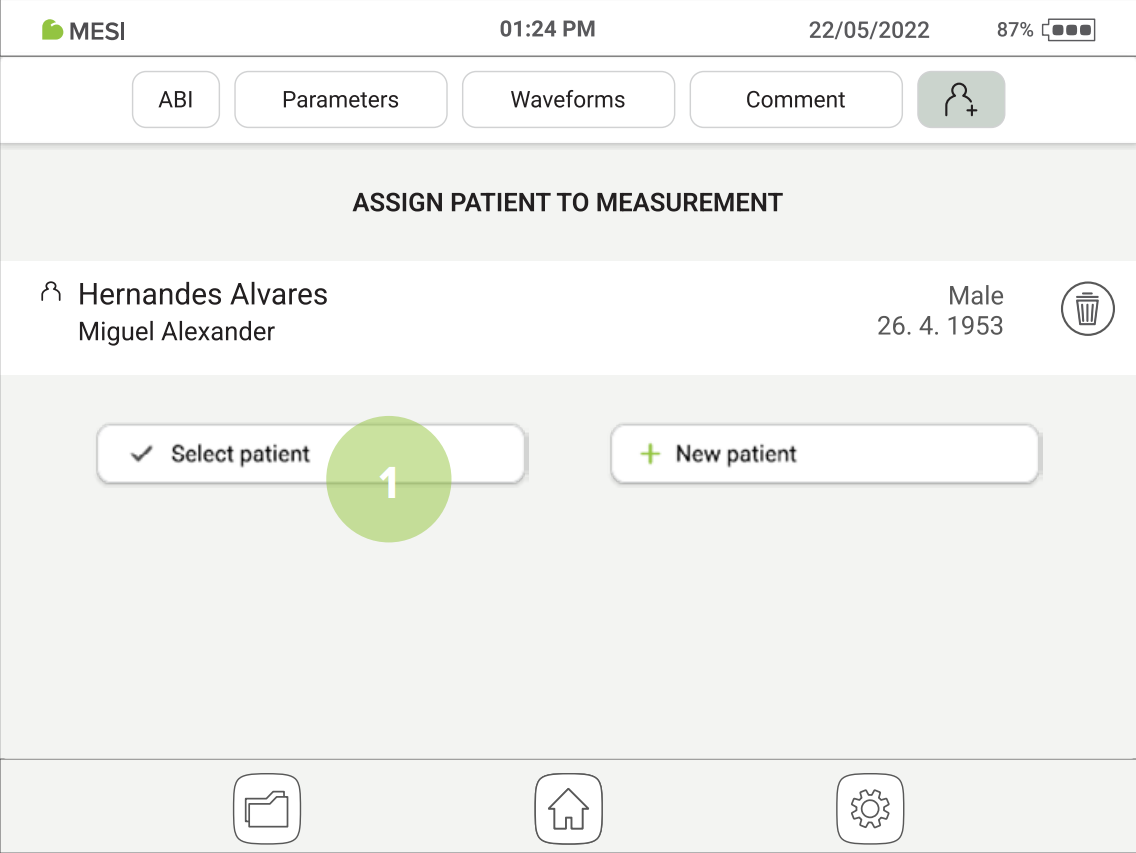Viewport: 1136px width, 853px height.
Task: Open measurement archive via folder icon
Action: click(x=266, y=808)
